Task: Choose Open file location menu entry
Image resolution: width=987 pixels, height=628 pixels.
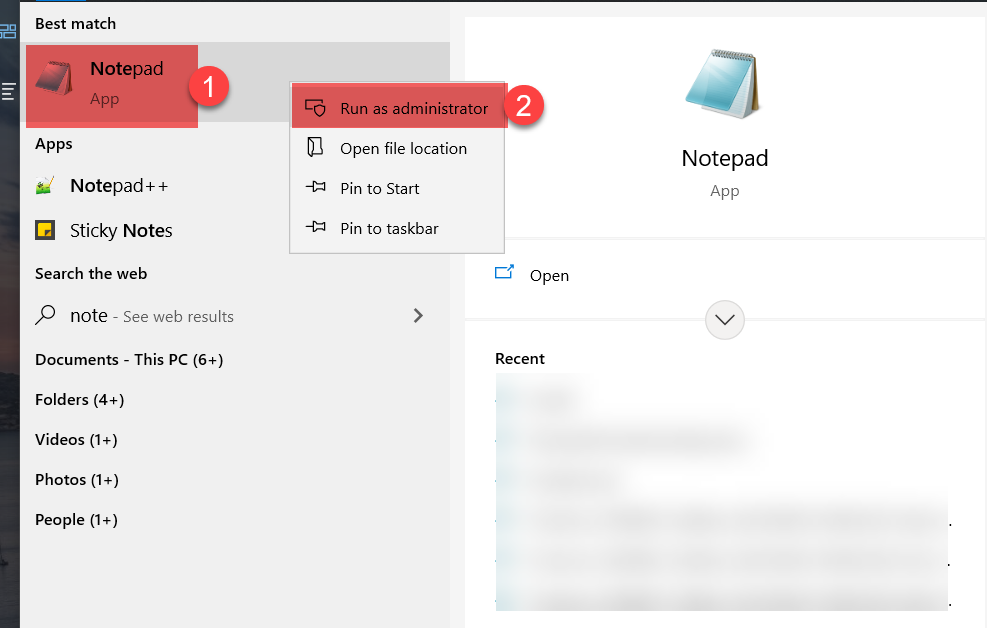Action: 397,149
